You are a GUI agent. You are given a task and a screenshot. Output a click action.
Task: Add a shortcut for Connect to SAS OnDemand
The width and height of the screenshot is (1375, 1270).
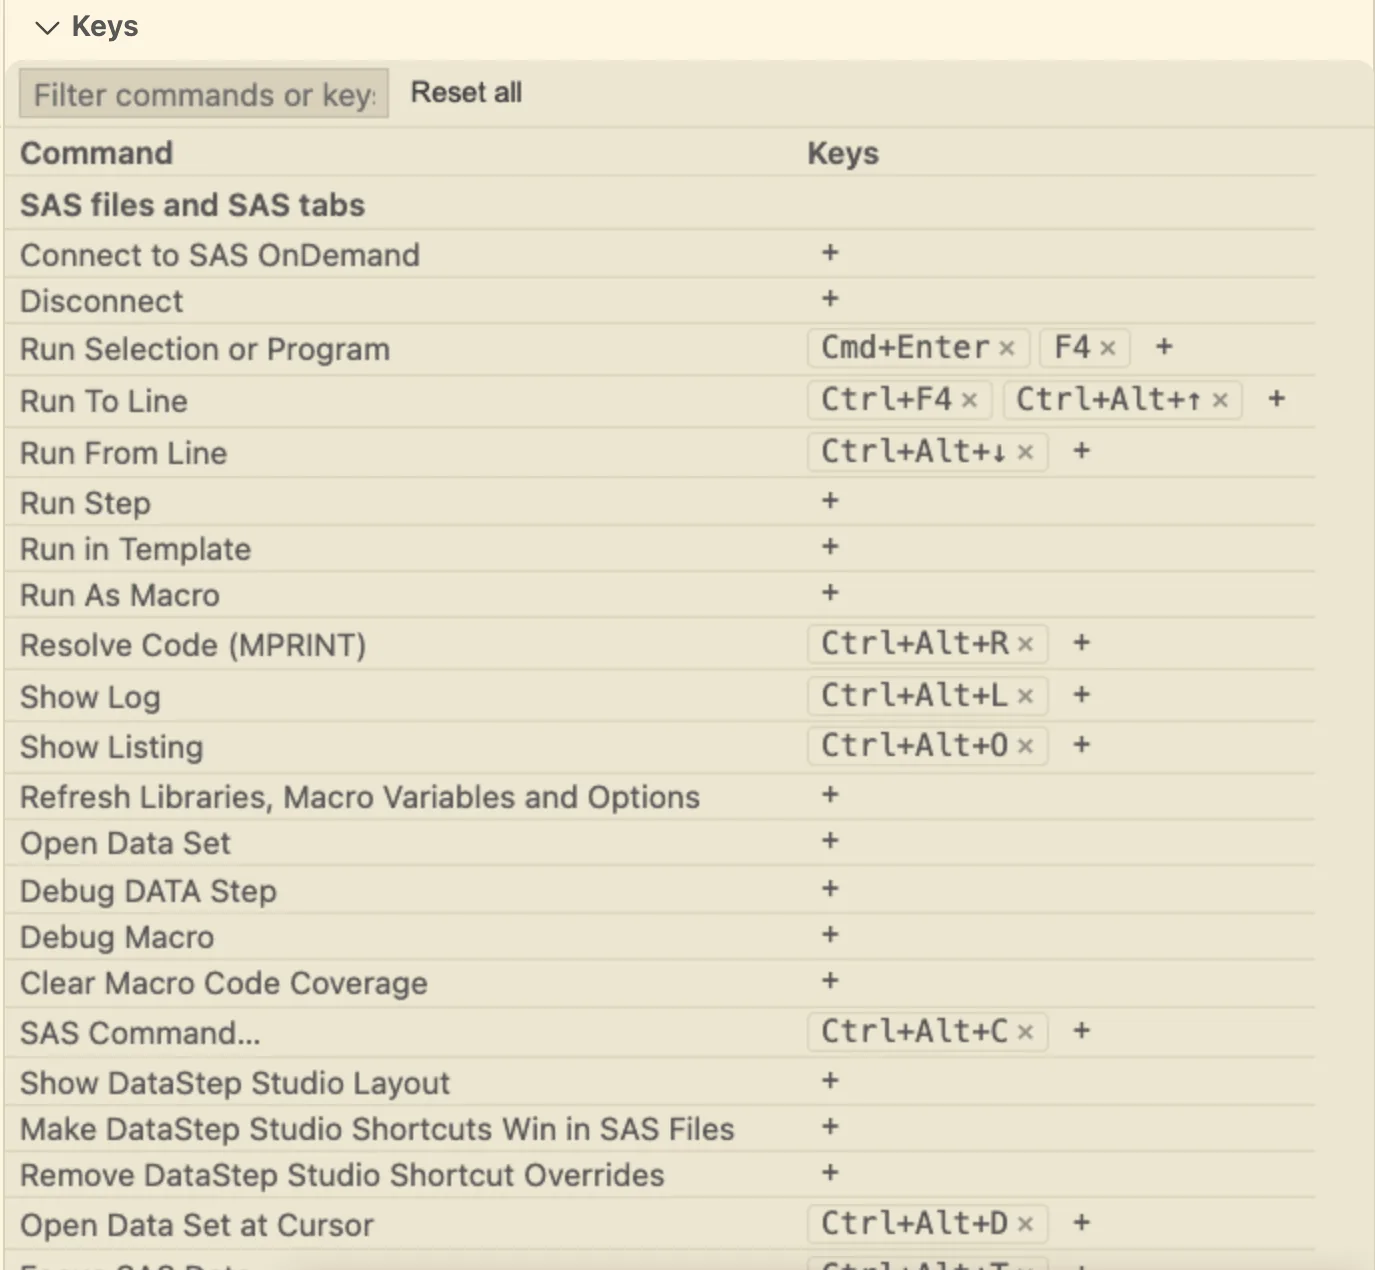[x=830, y=253]
